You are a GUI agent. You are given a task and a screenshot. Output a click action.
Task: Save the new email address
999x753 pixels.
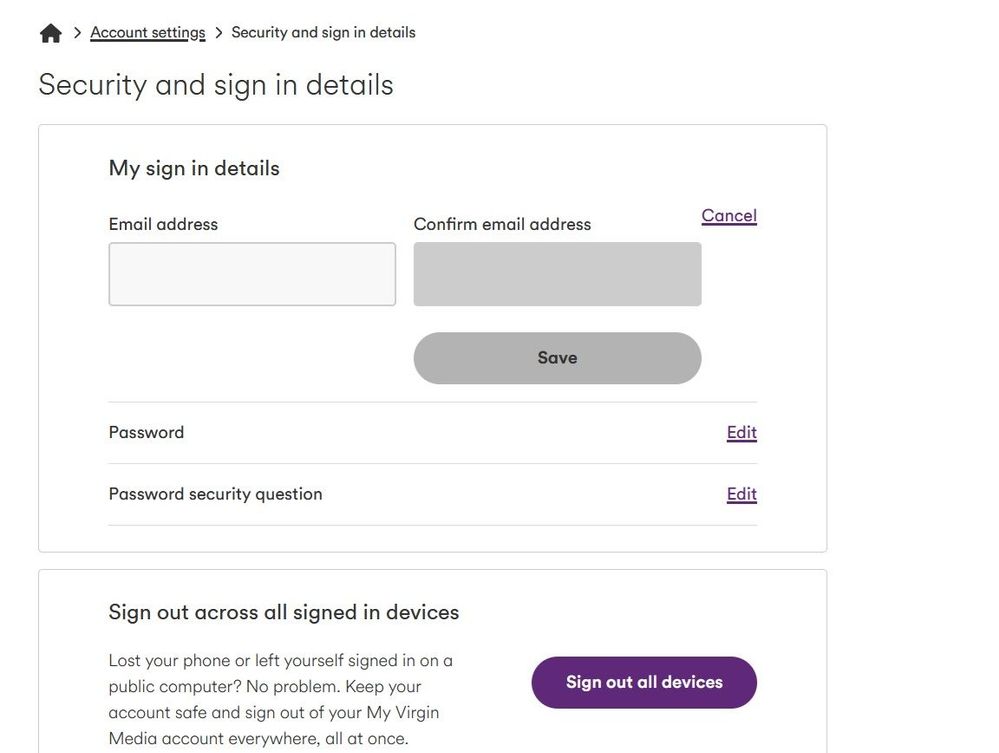557,358
